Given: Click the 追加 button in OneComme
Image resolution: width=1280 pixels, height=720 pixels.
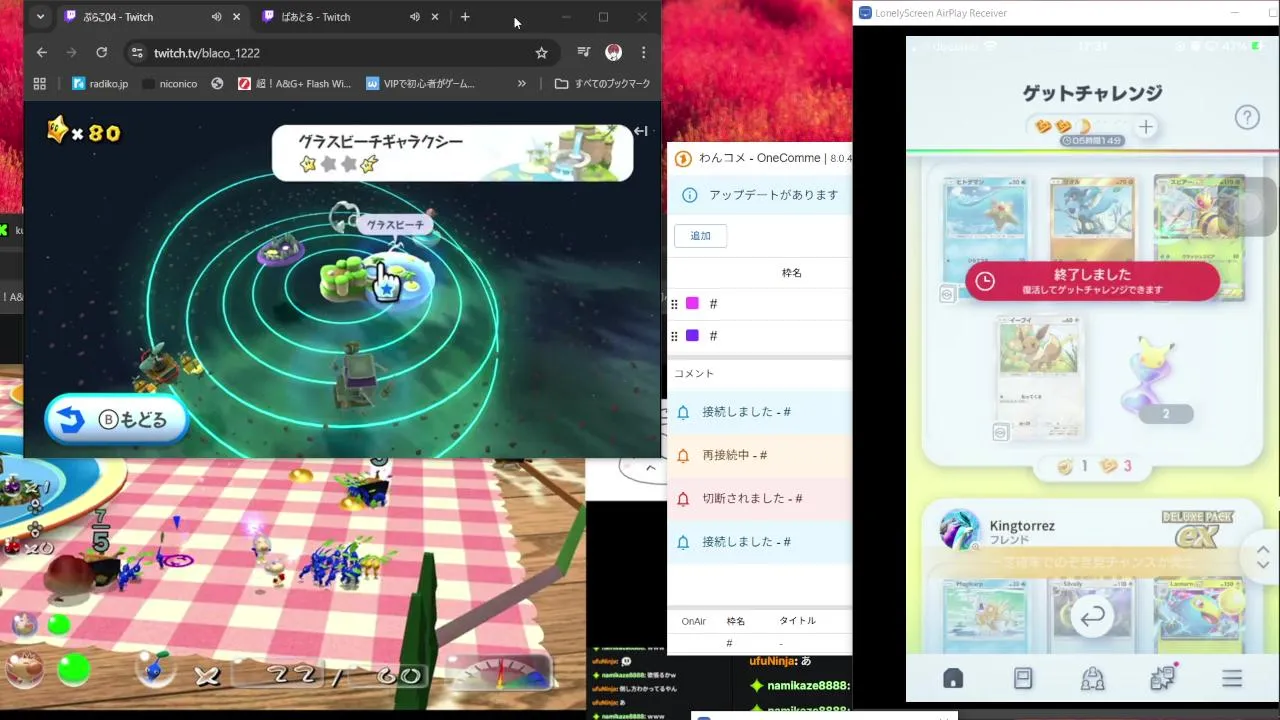Looking at the screenshot, I should point(700,236).
